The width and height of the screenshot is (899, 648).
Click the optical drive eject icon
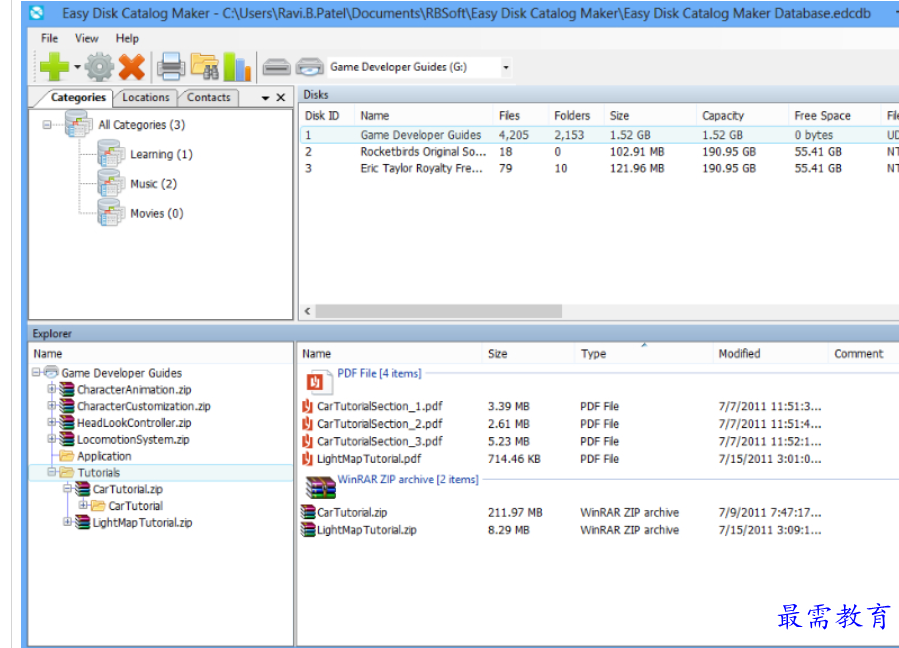click(x=310, y=68)
